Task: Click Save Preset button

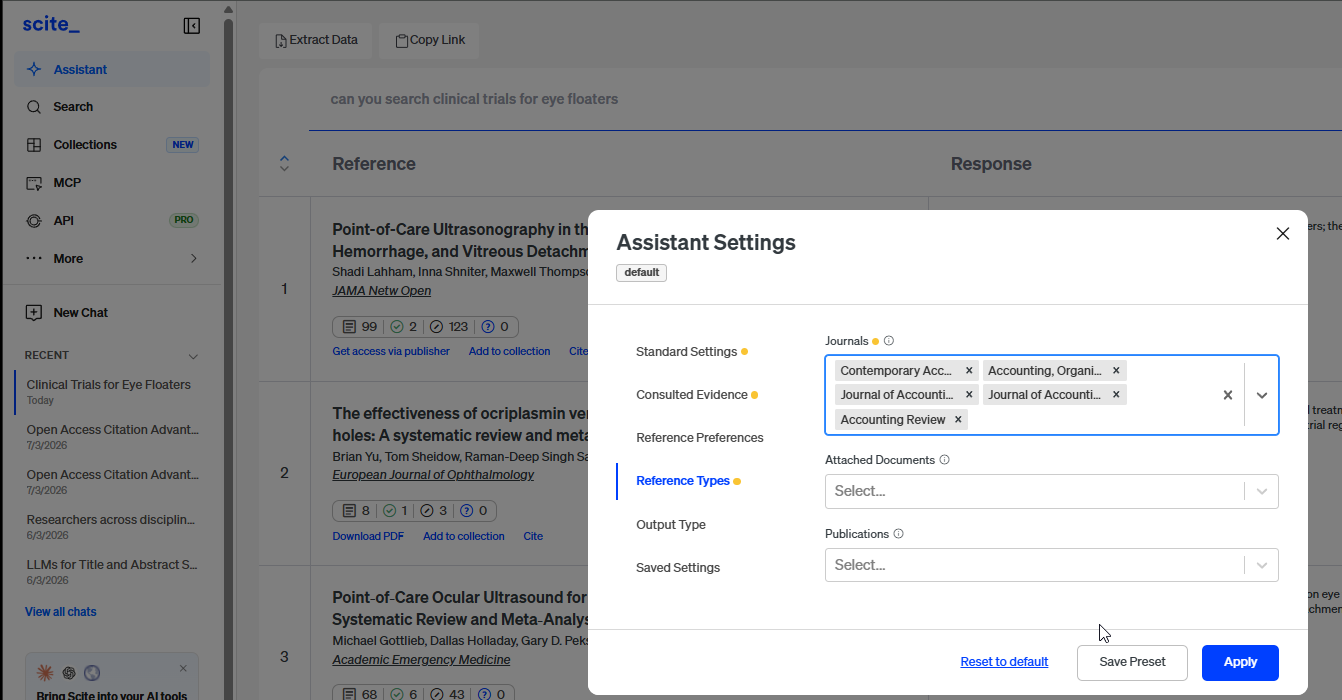Action: [x=1132, y=662]
